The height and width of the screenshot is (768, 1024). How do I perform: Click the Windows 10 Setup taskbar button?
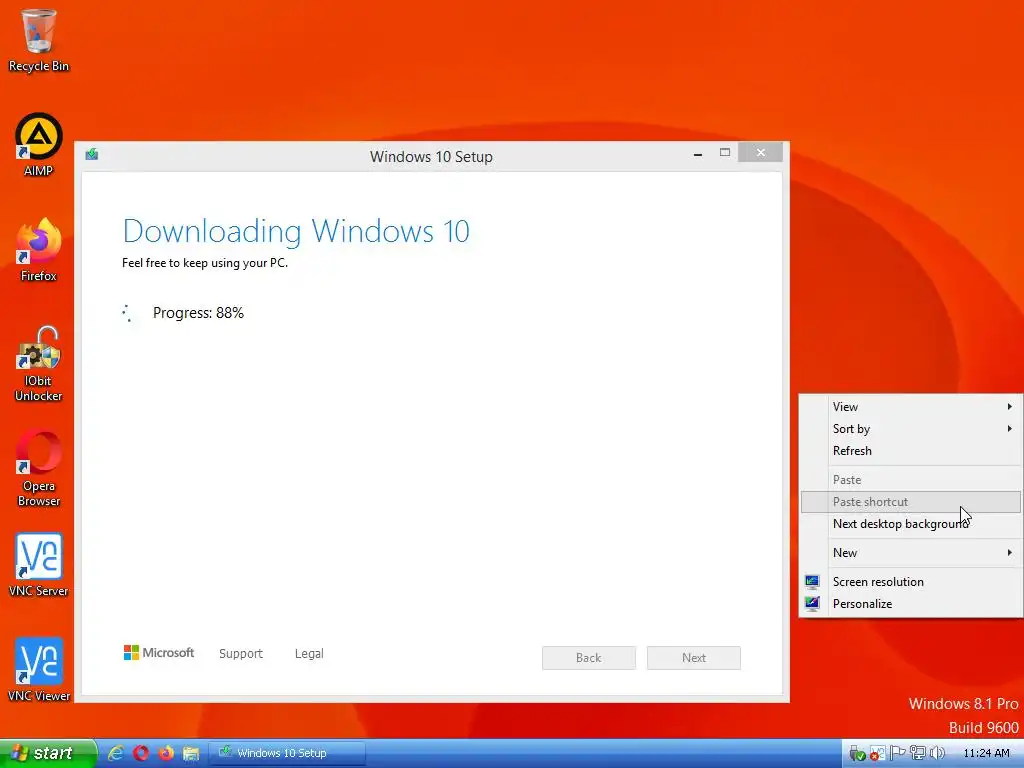[x=286, y=753]
